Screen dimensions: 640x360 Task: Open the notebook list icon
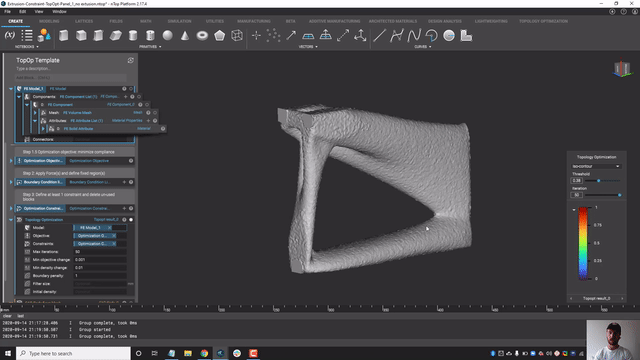click(27, 36)
